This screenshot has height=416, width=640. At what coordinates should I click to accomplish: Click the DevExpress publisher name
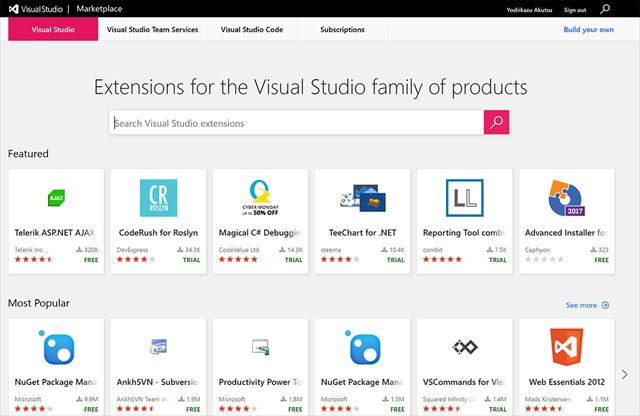tap(132, 250)
